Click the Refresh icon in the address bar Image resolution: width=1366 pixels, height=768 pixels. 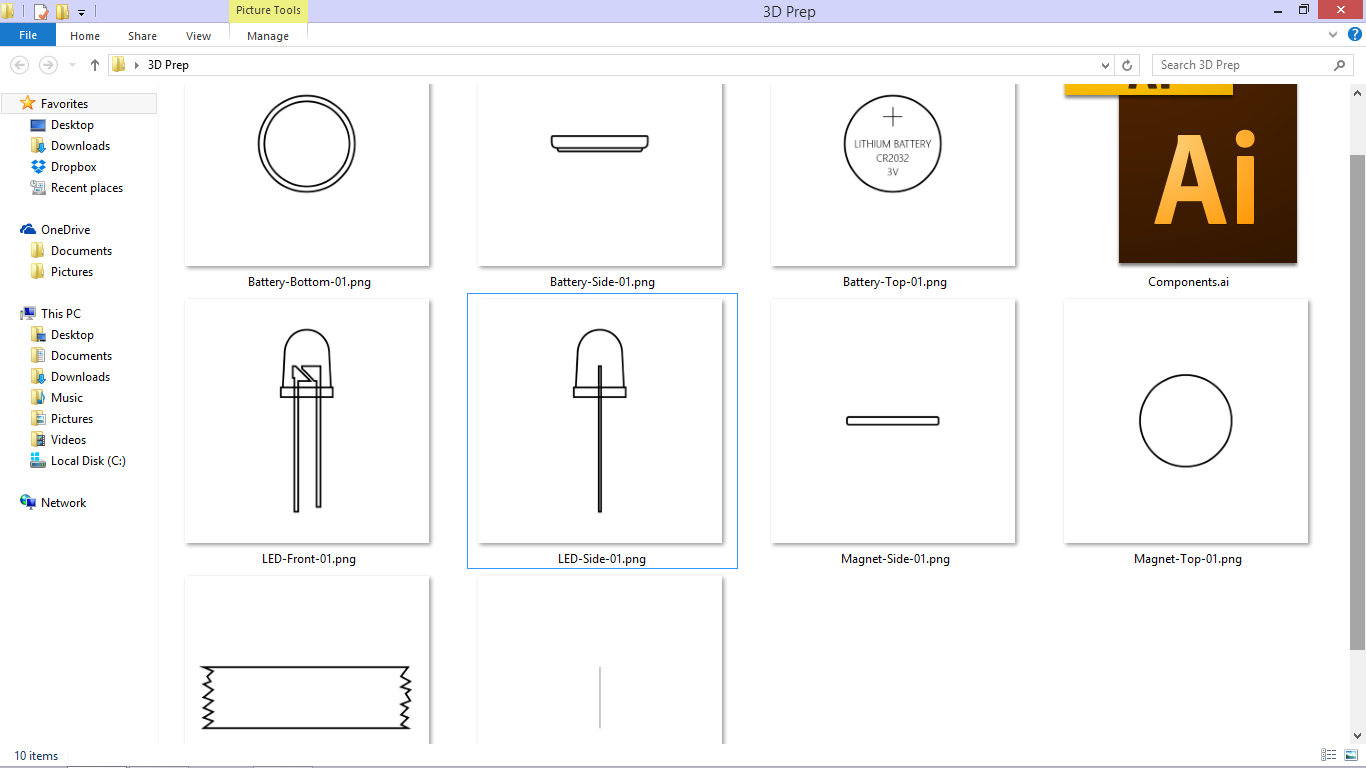click(x=1127, y=64)
